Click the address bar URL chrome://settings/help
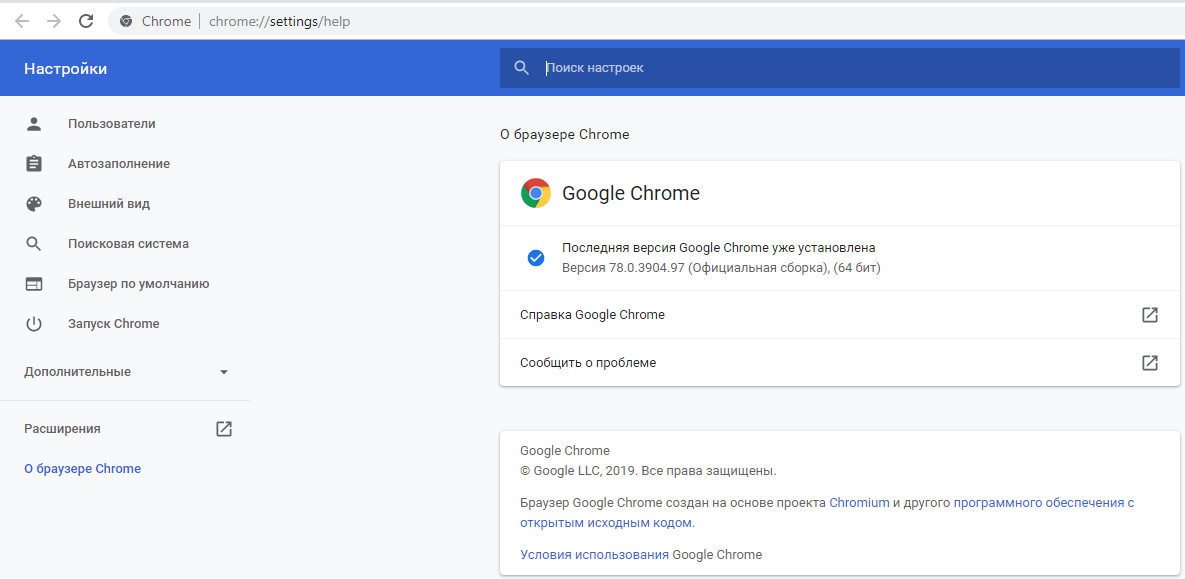 pos(279,21)
